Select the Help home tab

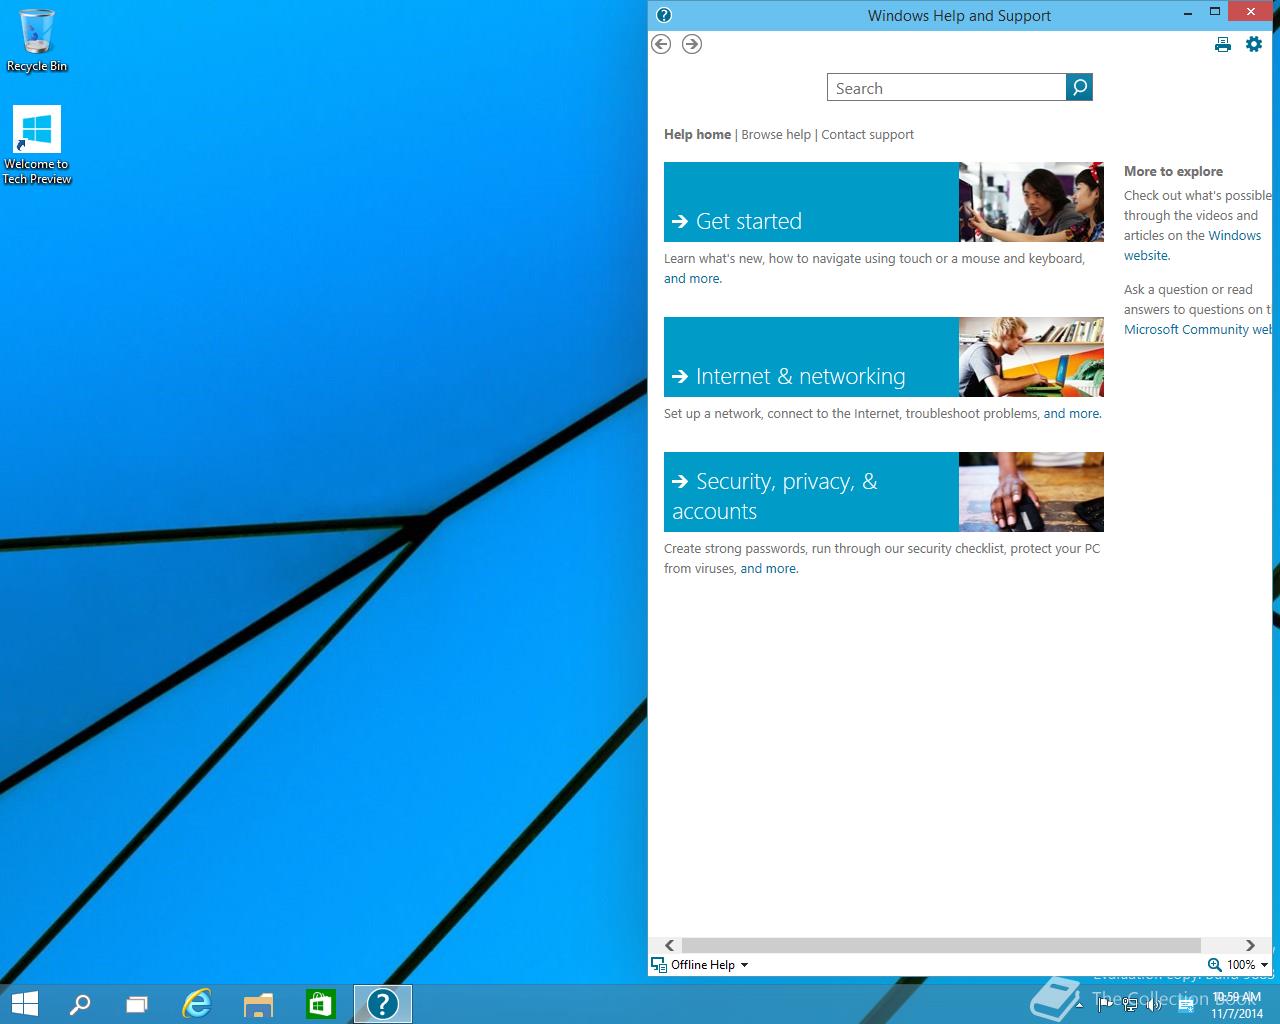(697, 134)
